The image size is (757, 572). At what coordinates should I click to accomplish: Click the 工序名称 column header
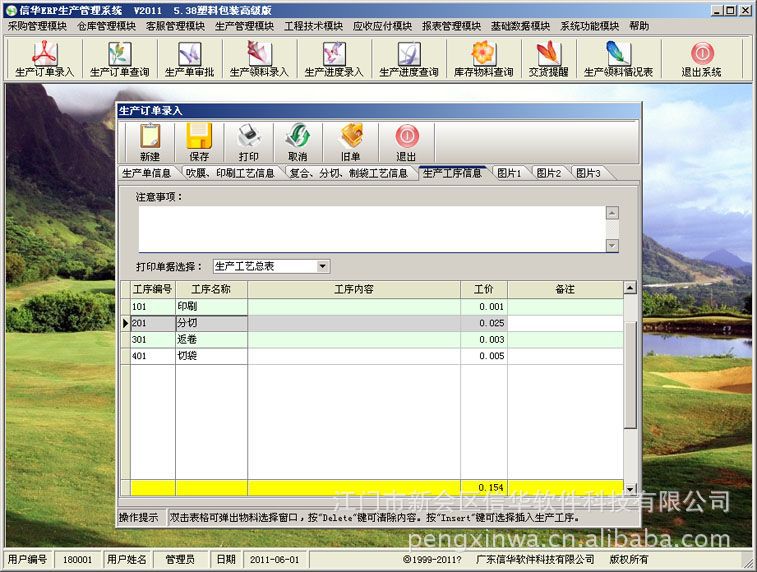(211, 290)
